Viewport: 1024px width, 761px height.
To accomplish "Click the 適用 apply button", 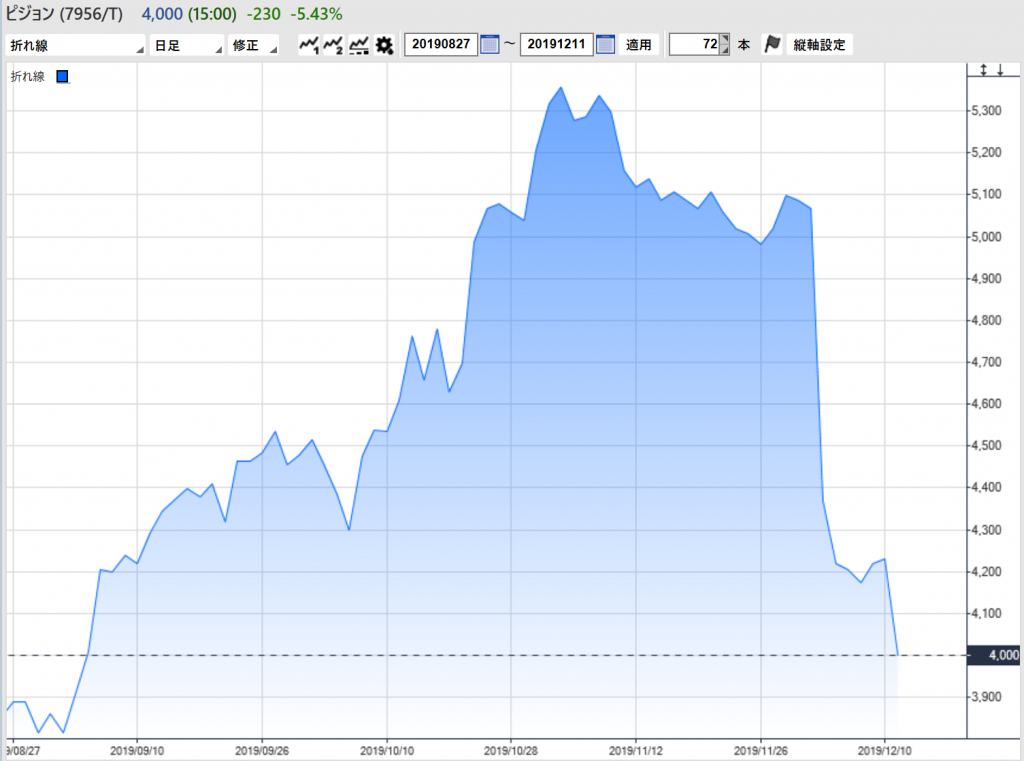I will click(x=639, y=45).
